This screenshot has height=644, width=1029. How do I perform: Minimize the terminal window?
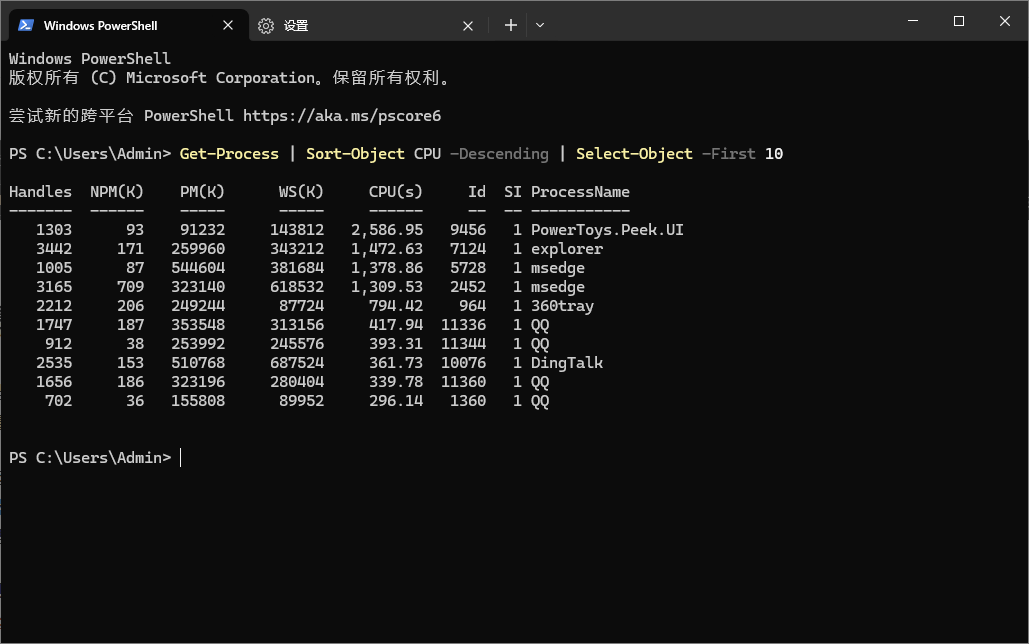[912, 21]
